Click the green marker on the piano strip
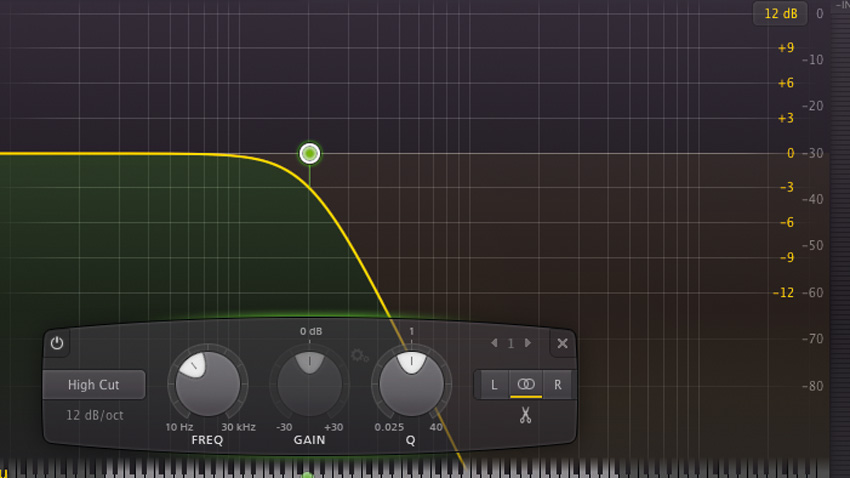Screen dimensions: 850x478 tap(307, 475)
